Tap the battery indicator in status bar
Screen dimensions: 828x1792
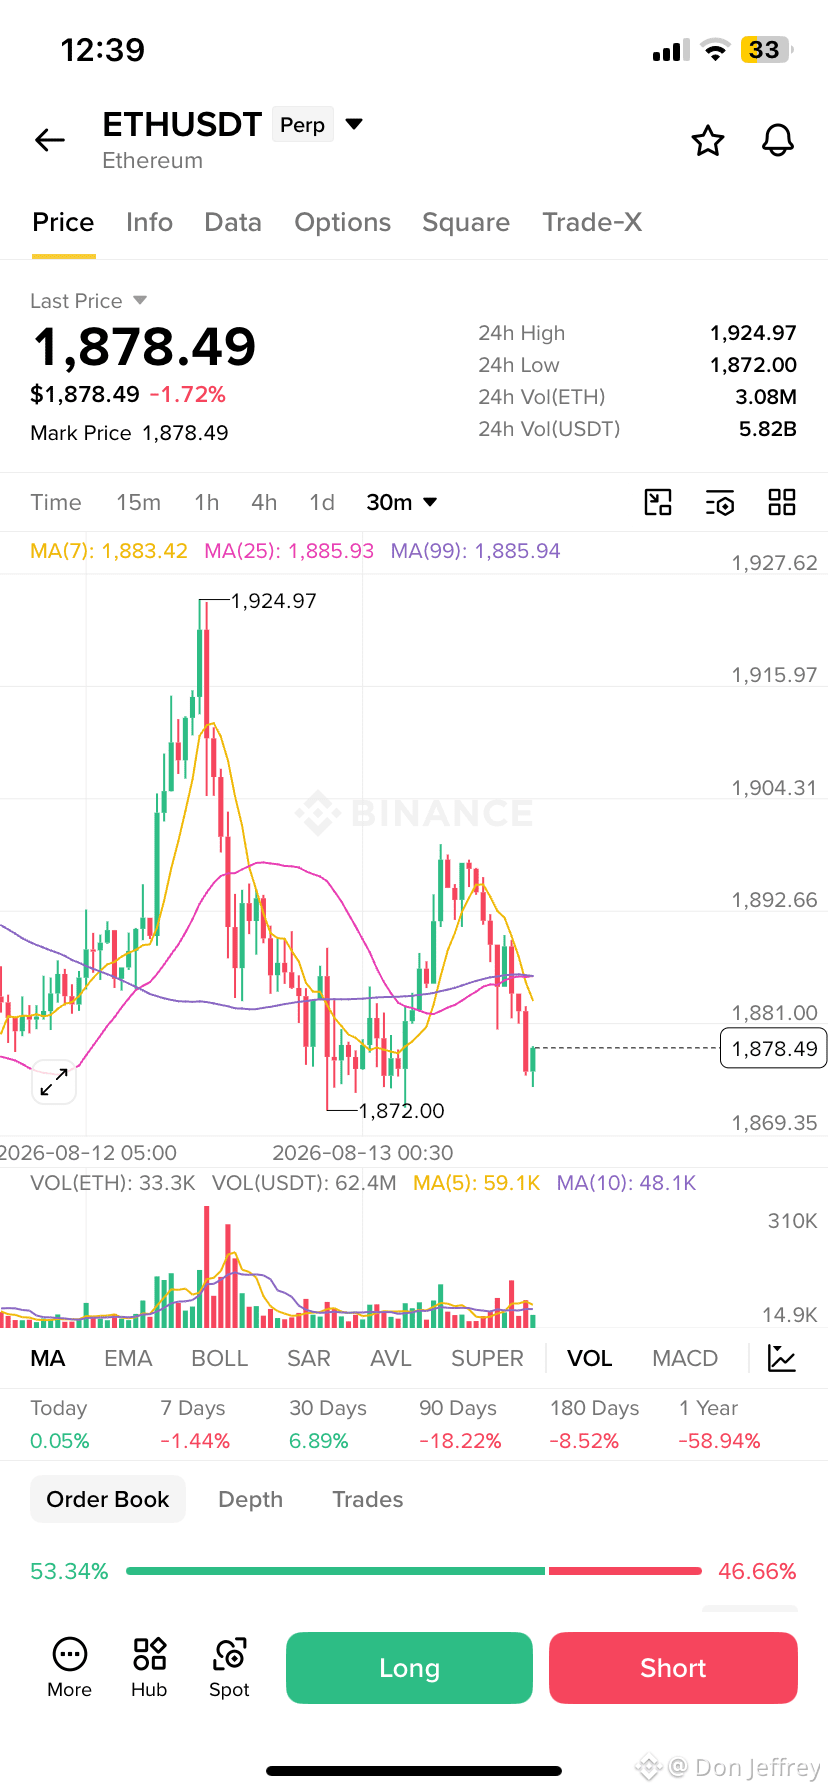click(x=766, y=50)
